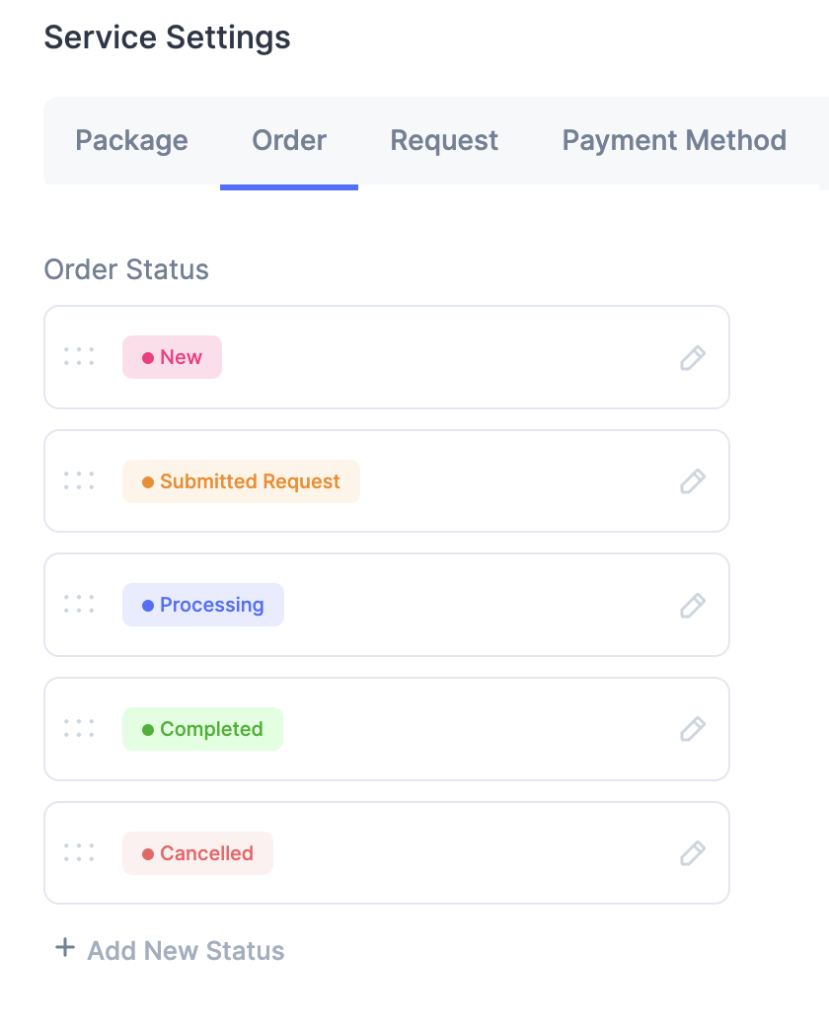Click the drag handle beside Completed status
This screenshot has width=829, height=1024.
(79, 729)
